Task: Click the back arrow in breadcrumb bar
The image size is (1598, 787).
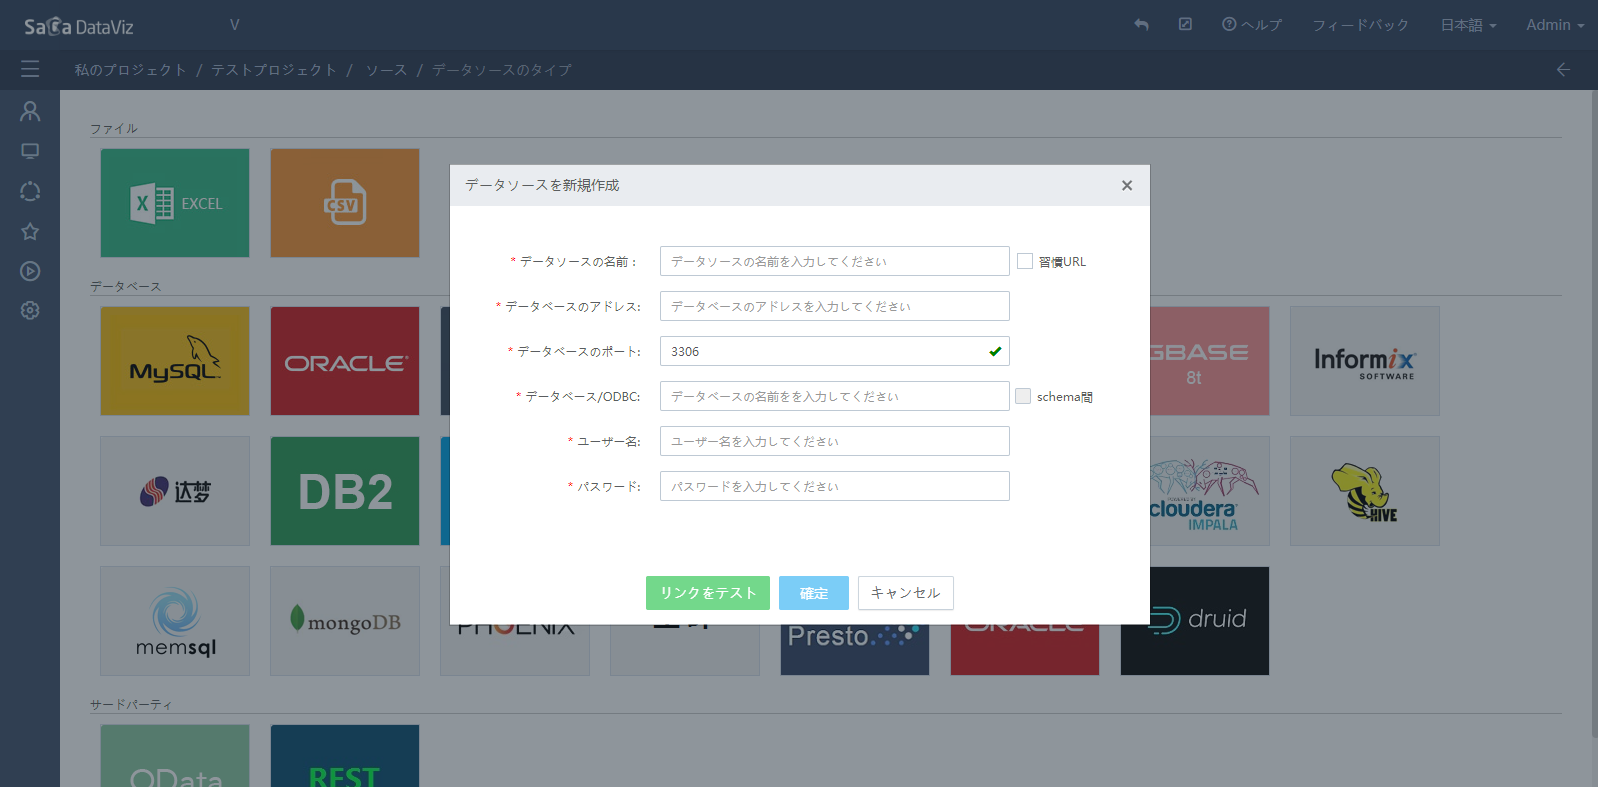Action: (x=1563, y=69)
